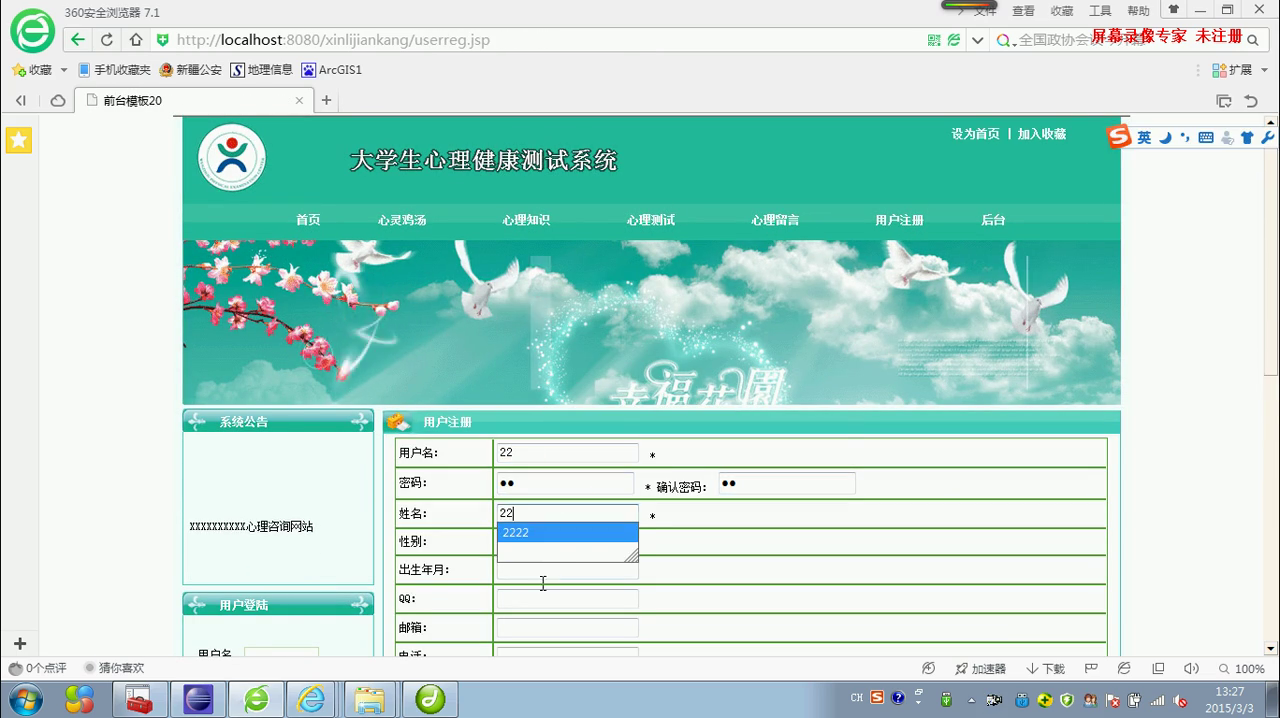Open the file explorer taskbar icon
Image resolution: width=1280 pixels, height=718 pixels.
[370, 698]
